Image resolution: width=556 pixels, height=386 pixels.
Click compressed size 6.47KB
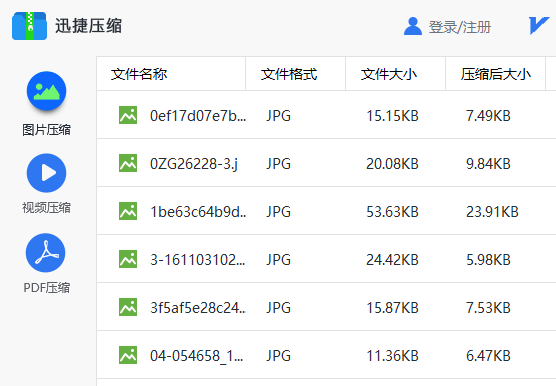(488, 356)
